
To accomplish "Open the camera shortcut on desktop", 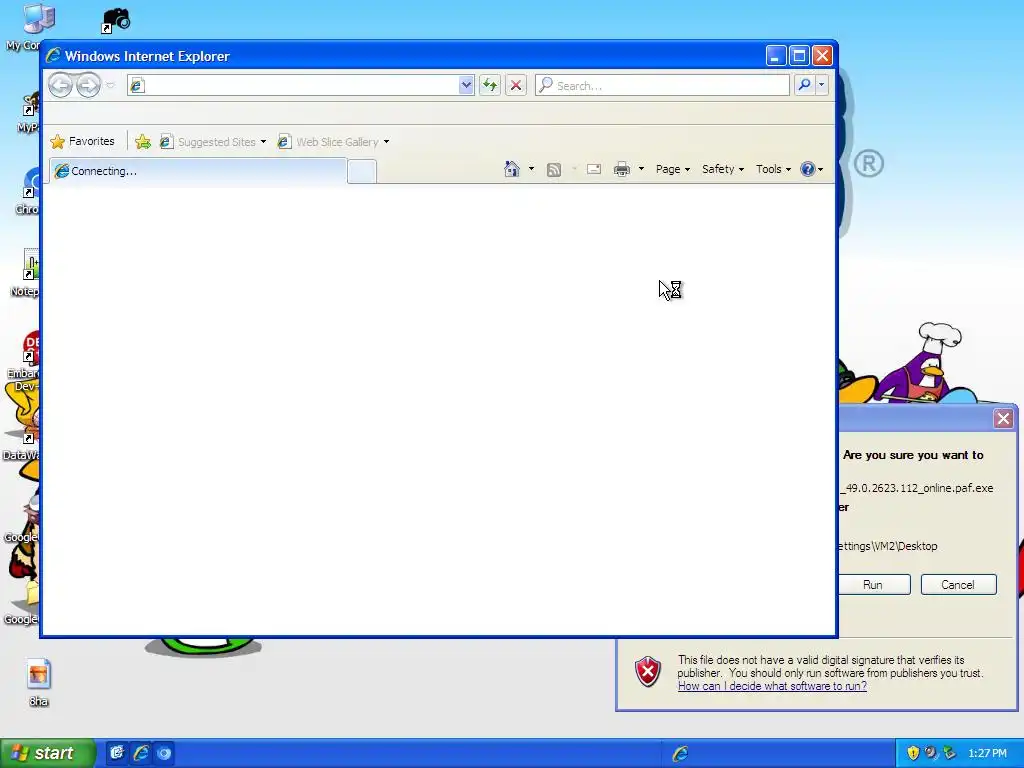I will click(116, 20).
